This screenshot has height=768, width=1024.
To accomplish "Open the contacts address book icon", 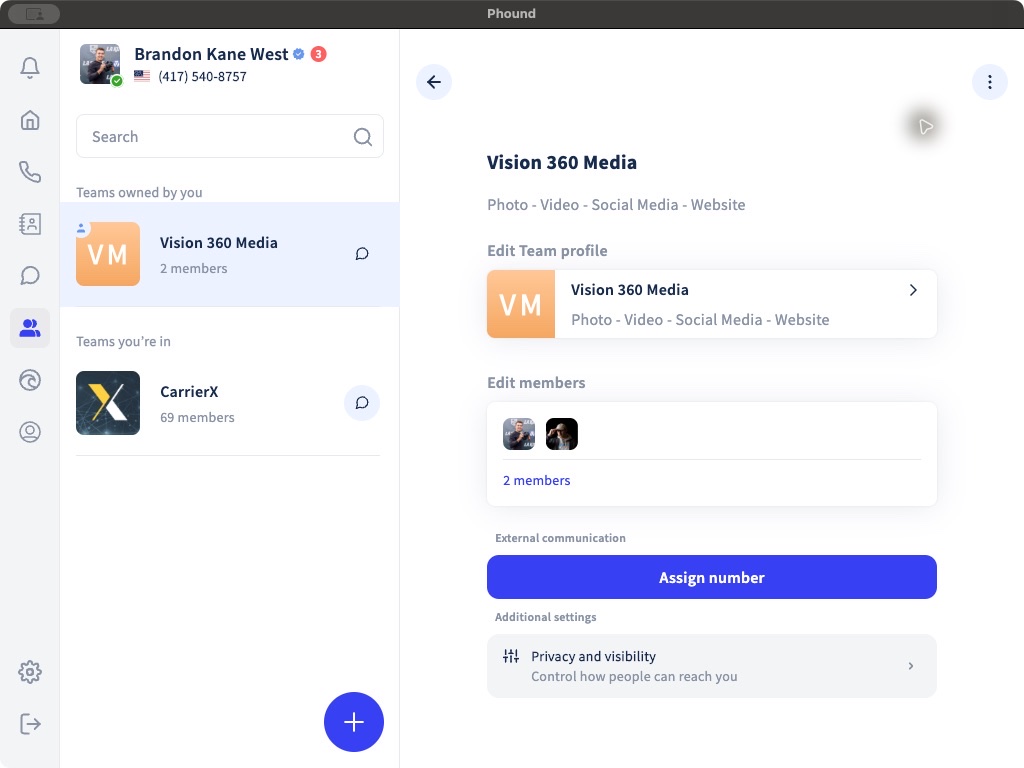I will pyautogui.click(x=30, y=224).
